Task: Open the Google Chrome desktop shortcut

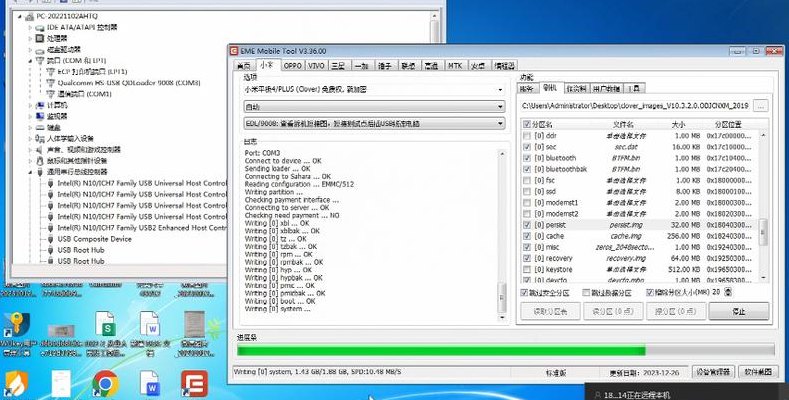Action: (105, 384)
